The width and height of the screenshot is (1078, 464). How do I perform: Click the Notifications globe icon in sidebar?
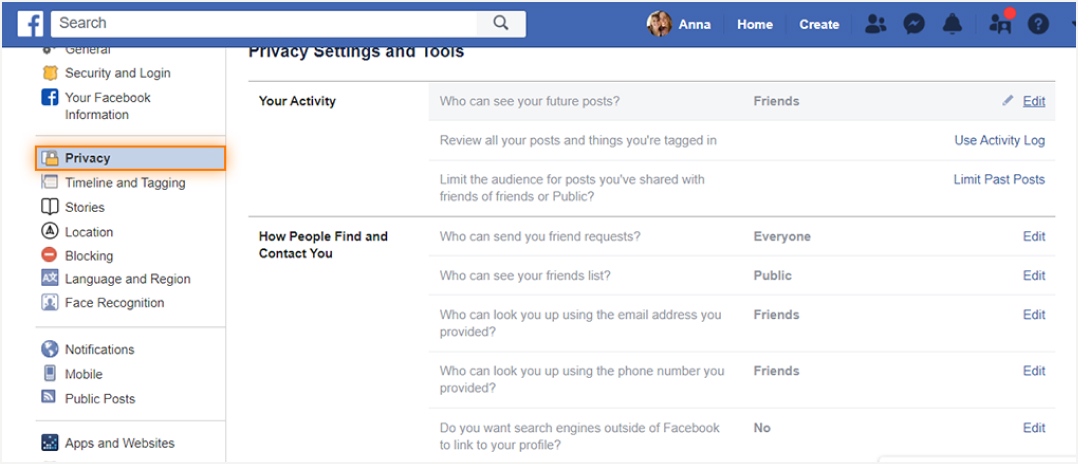(50, 349)
